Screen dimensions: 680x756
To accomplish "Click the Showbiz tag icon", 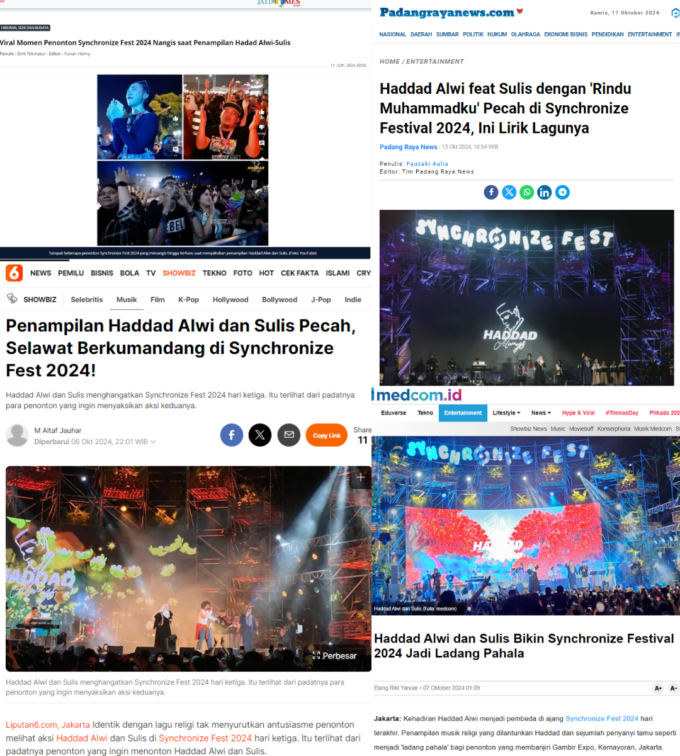I will point(12,299).
